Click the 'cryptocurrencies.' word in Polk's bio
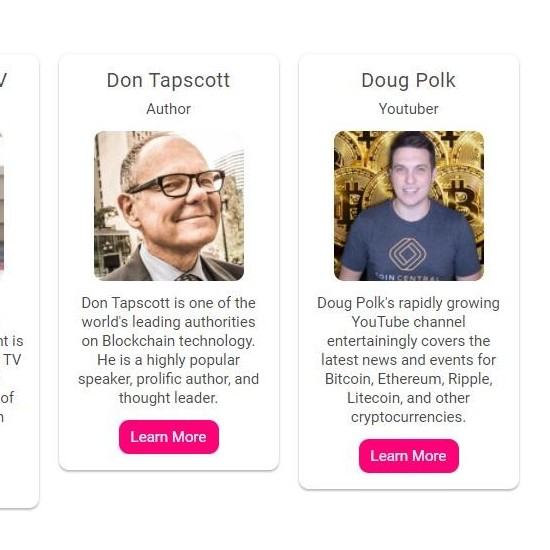The width and height of the screenshot is (550, 550). click(409, 417)
